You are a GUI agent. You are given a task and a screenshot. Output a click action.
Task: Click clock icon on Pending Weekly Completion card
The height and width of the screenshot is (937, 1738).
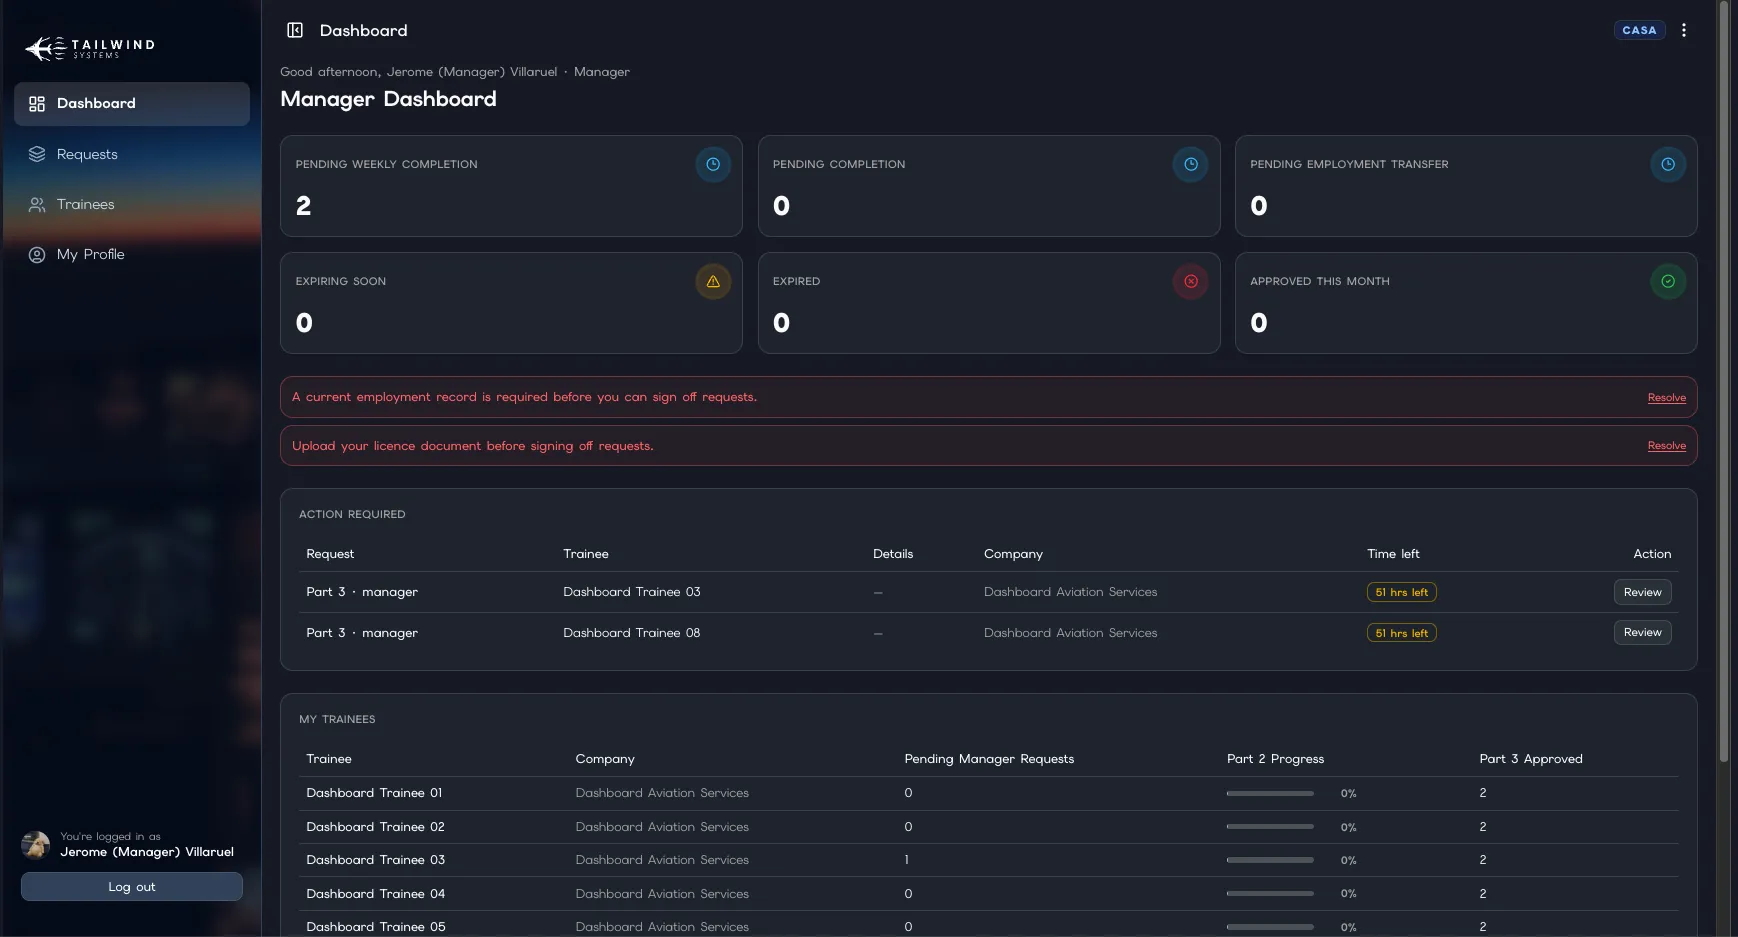713,165
